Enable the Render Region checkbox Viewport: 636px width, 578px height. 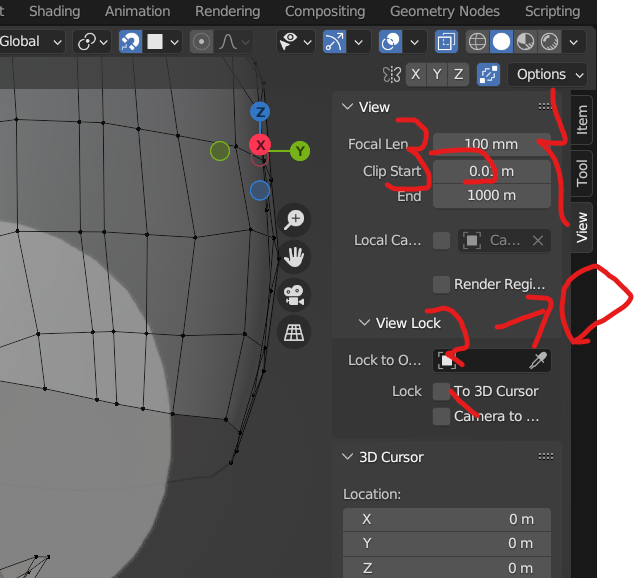point(441,284)
